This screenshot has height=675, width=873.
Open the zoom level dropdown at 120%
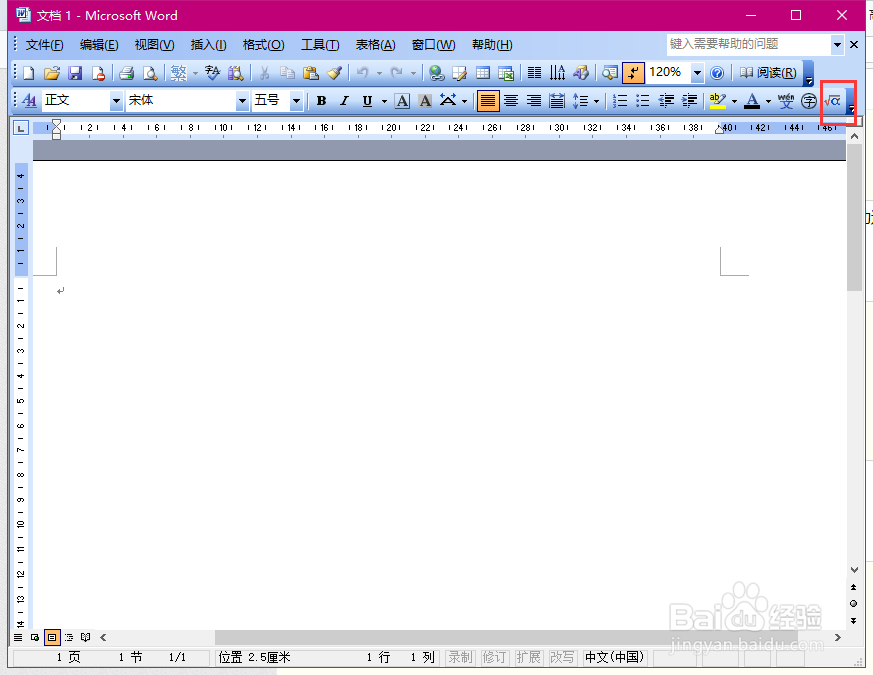(698, 73)
